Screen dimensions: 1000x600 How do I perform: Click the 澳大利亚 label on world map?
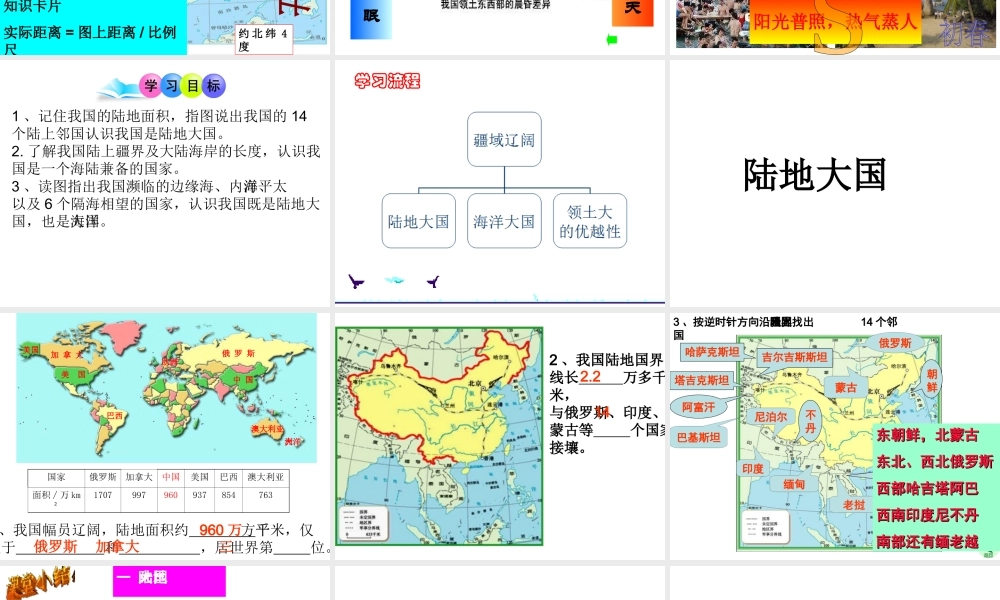(267, 429)
